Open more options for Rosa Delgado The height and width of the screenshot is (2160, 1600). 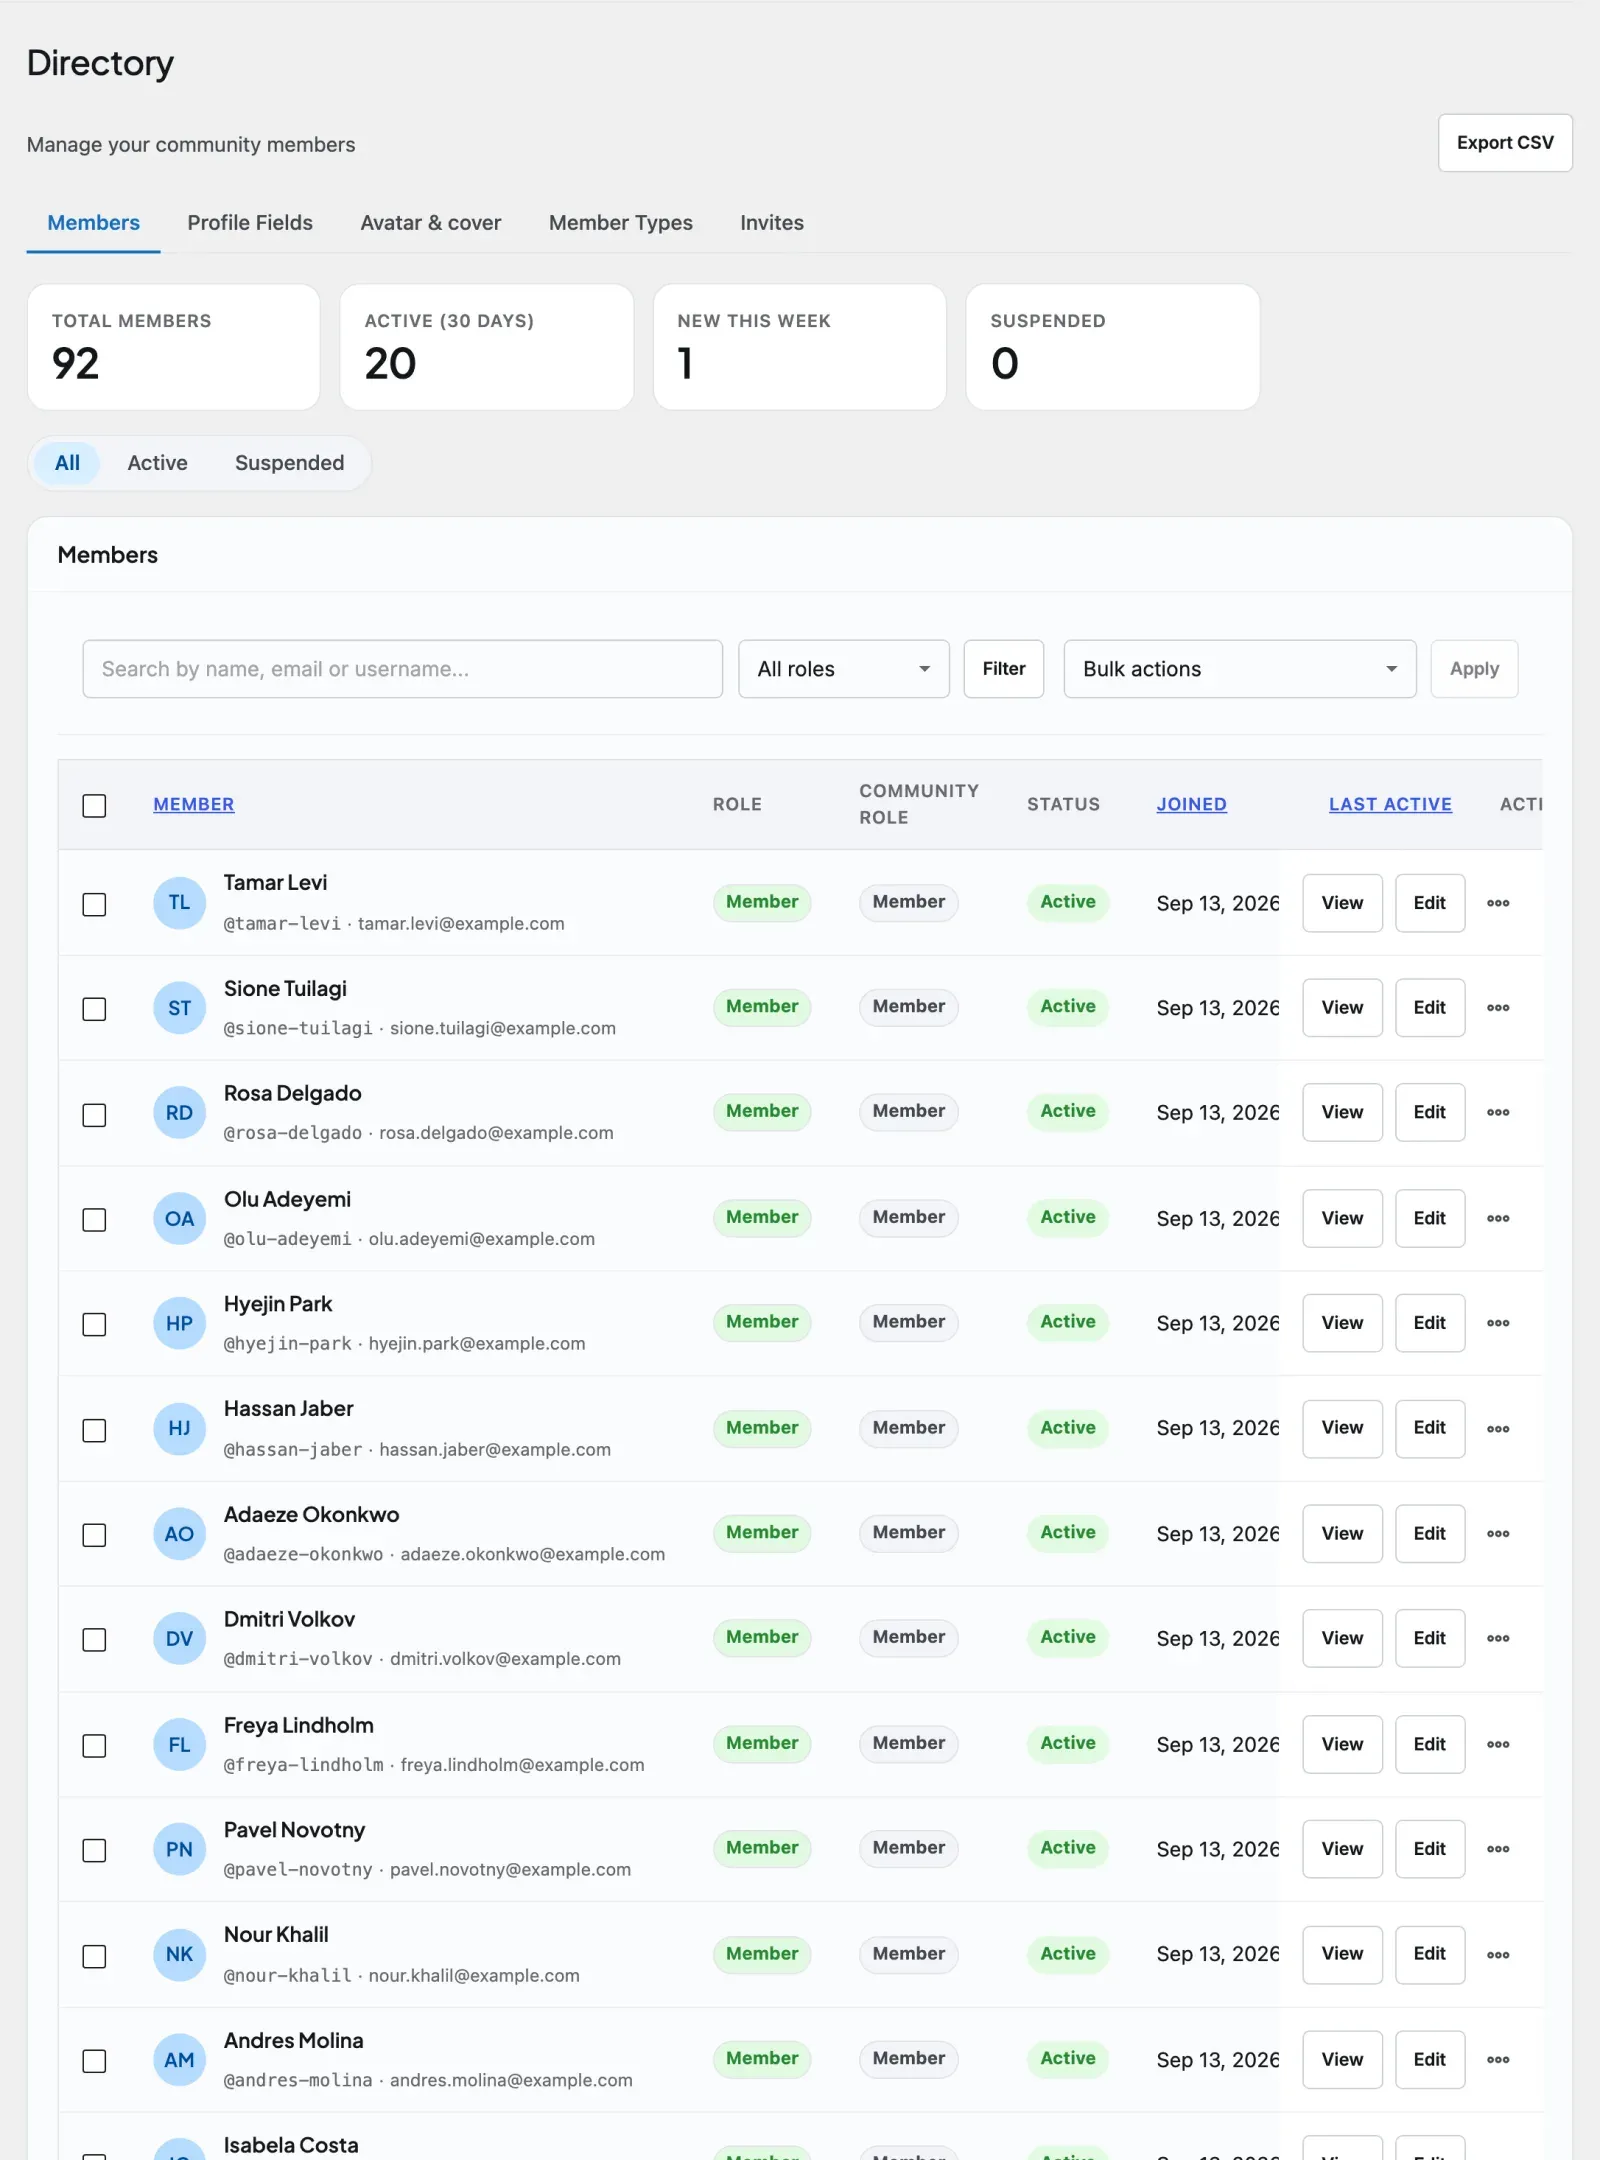tap(1497, 1113)
